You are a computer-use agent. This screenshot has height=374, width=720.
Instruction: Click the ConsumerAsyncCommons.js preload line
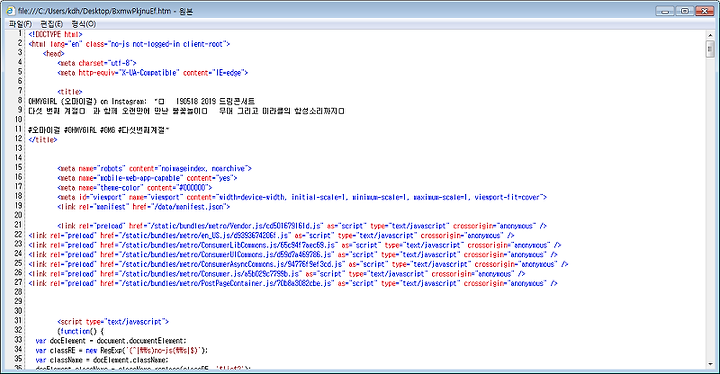298,265
